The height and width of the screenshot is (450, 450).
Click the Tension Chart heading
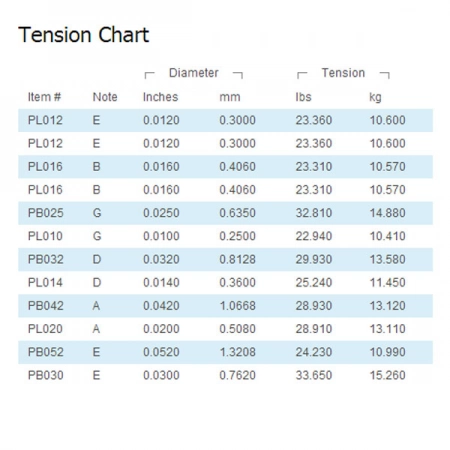point(83,35)
